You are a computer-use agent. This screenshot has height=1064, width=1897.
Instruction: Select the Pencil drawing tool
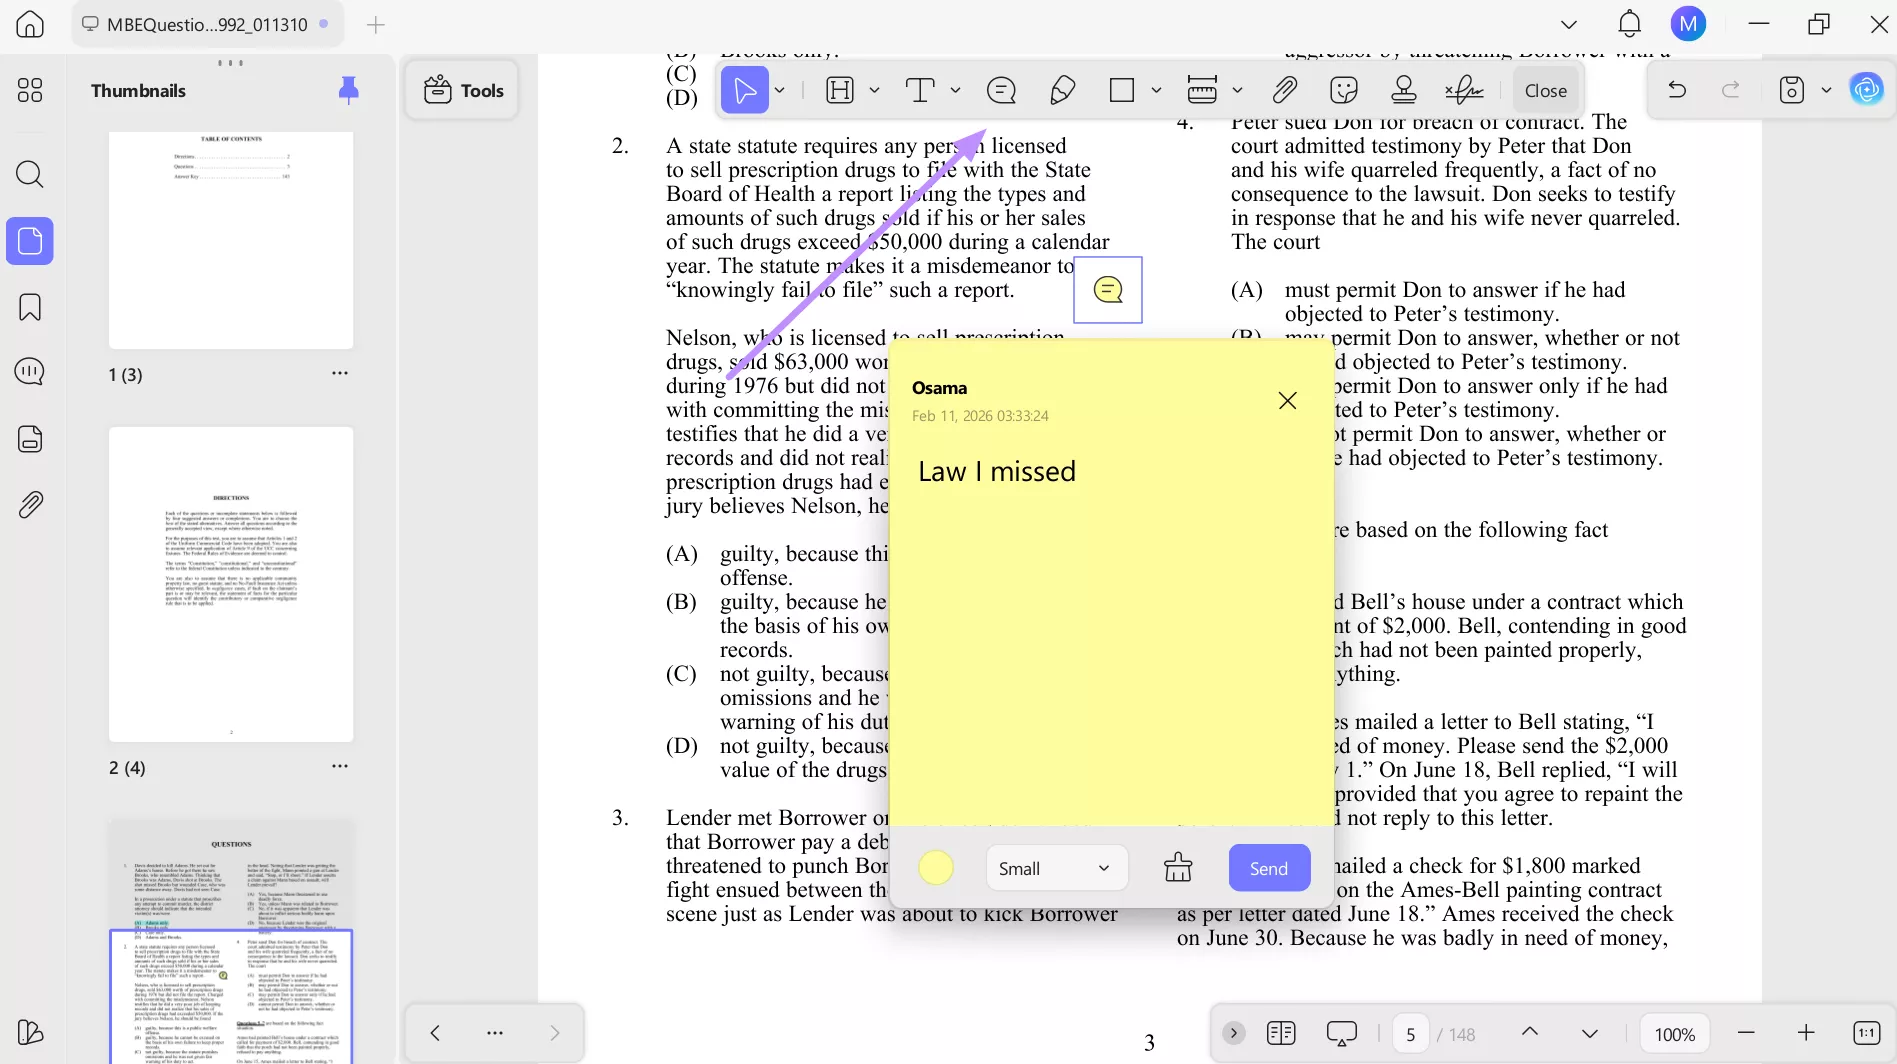point(1061,89)
